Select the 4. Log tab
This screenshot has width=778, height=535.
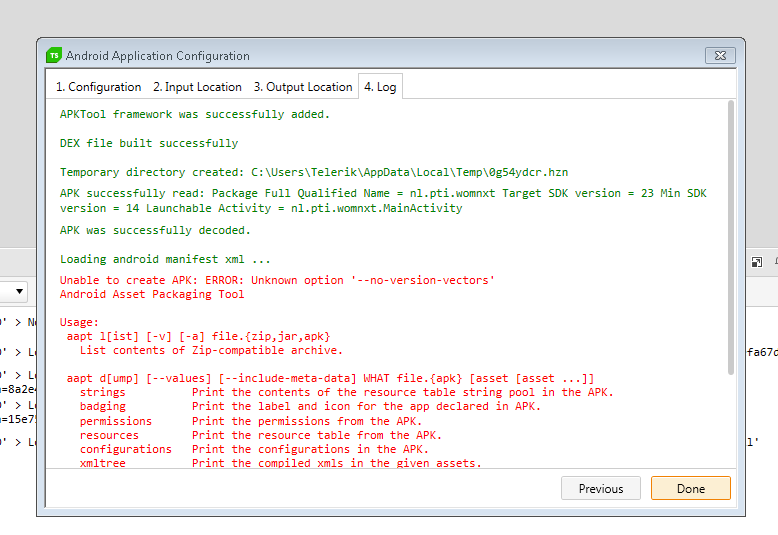(380, 87)
